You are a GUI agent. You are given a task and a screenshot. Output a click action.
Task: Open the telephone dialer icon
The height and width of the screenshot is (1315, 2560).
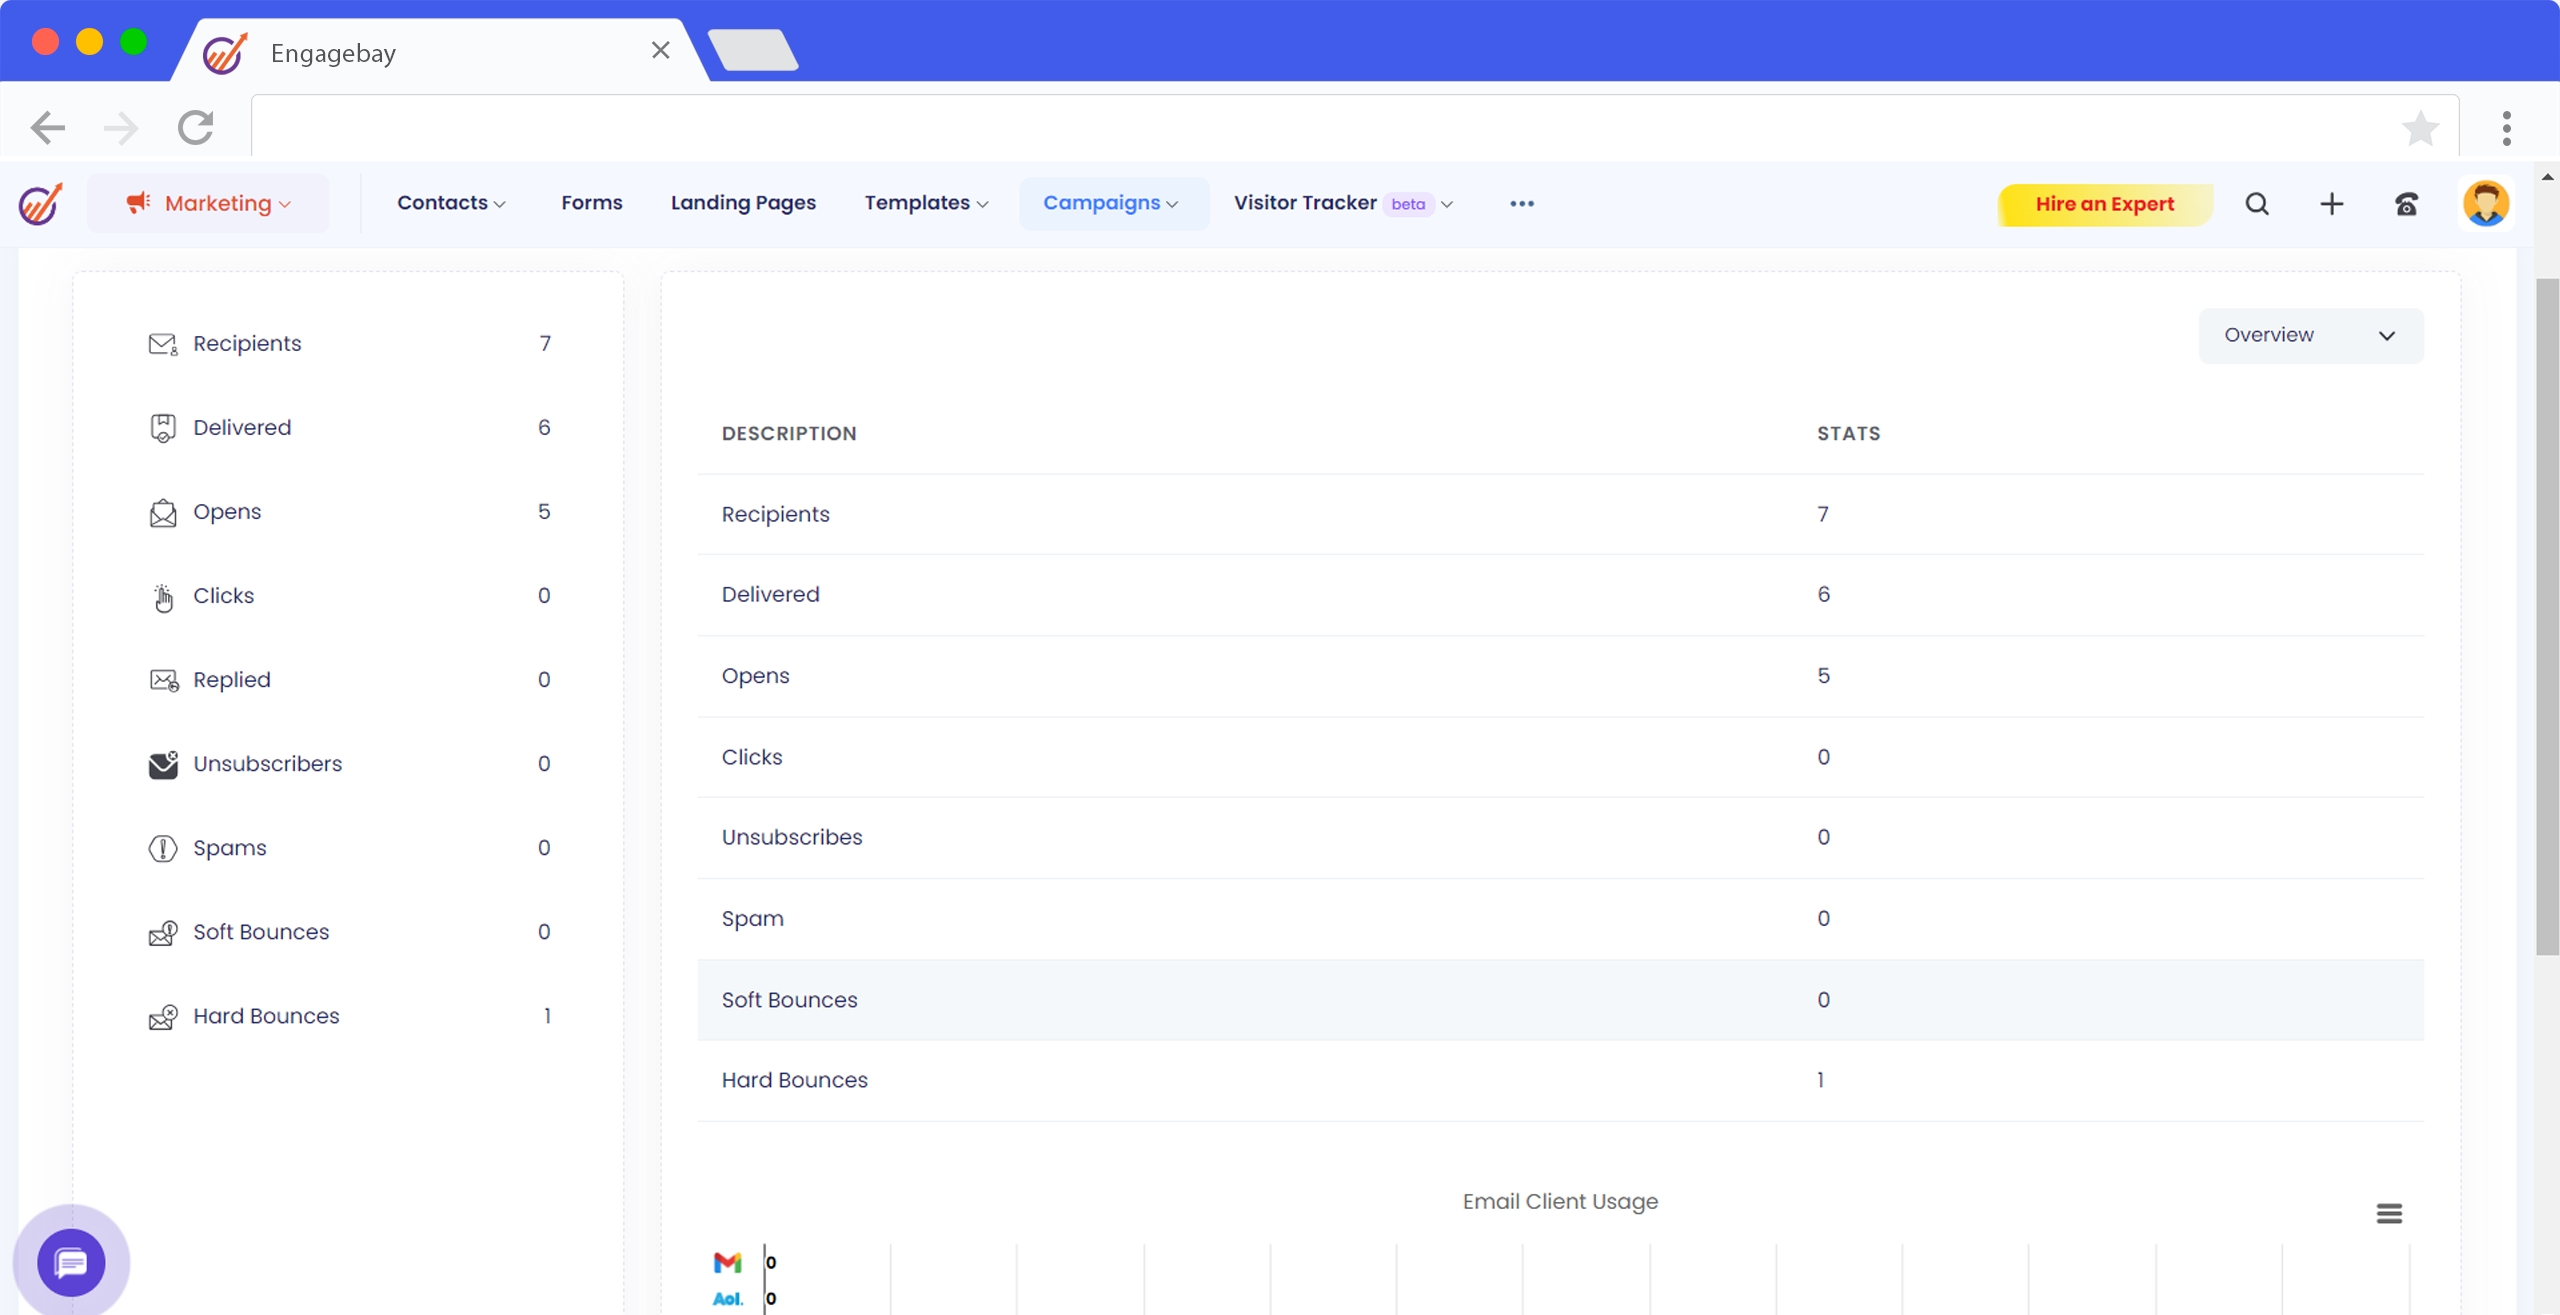[x=2407, y=204]
